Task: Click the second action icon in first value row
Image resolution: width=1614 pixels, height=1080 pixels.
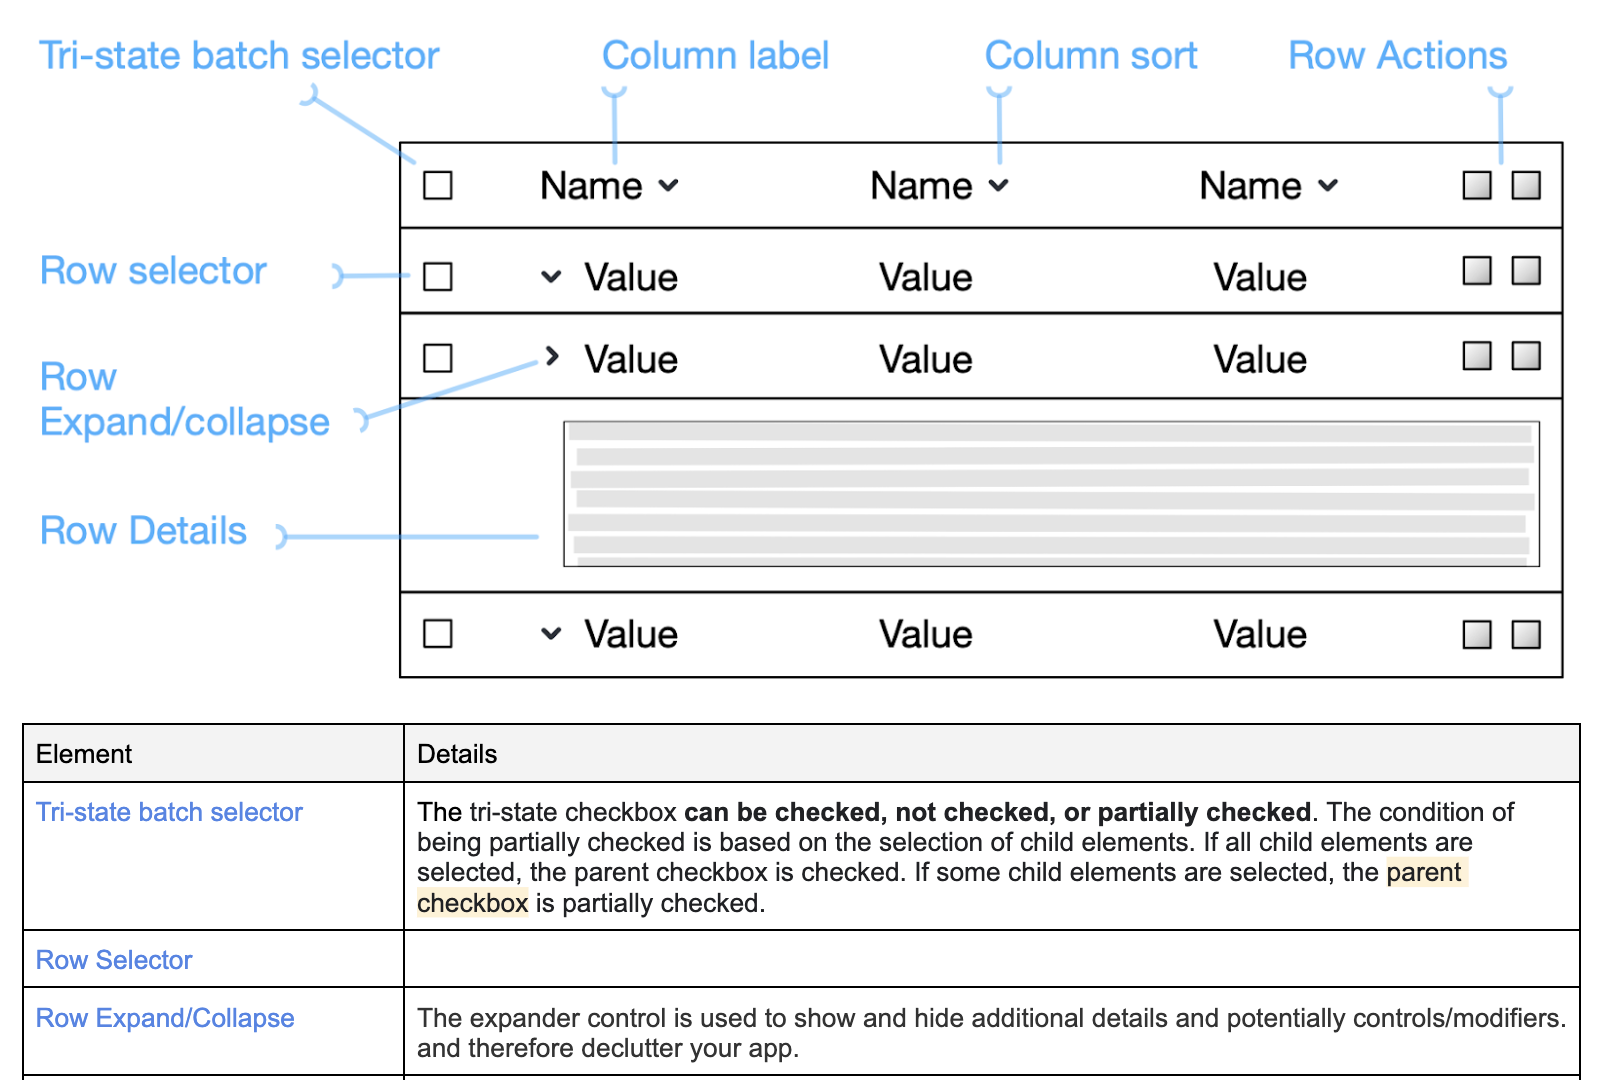Action: (1525, 271)
